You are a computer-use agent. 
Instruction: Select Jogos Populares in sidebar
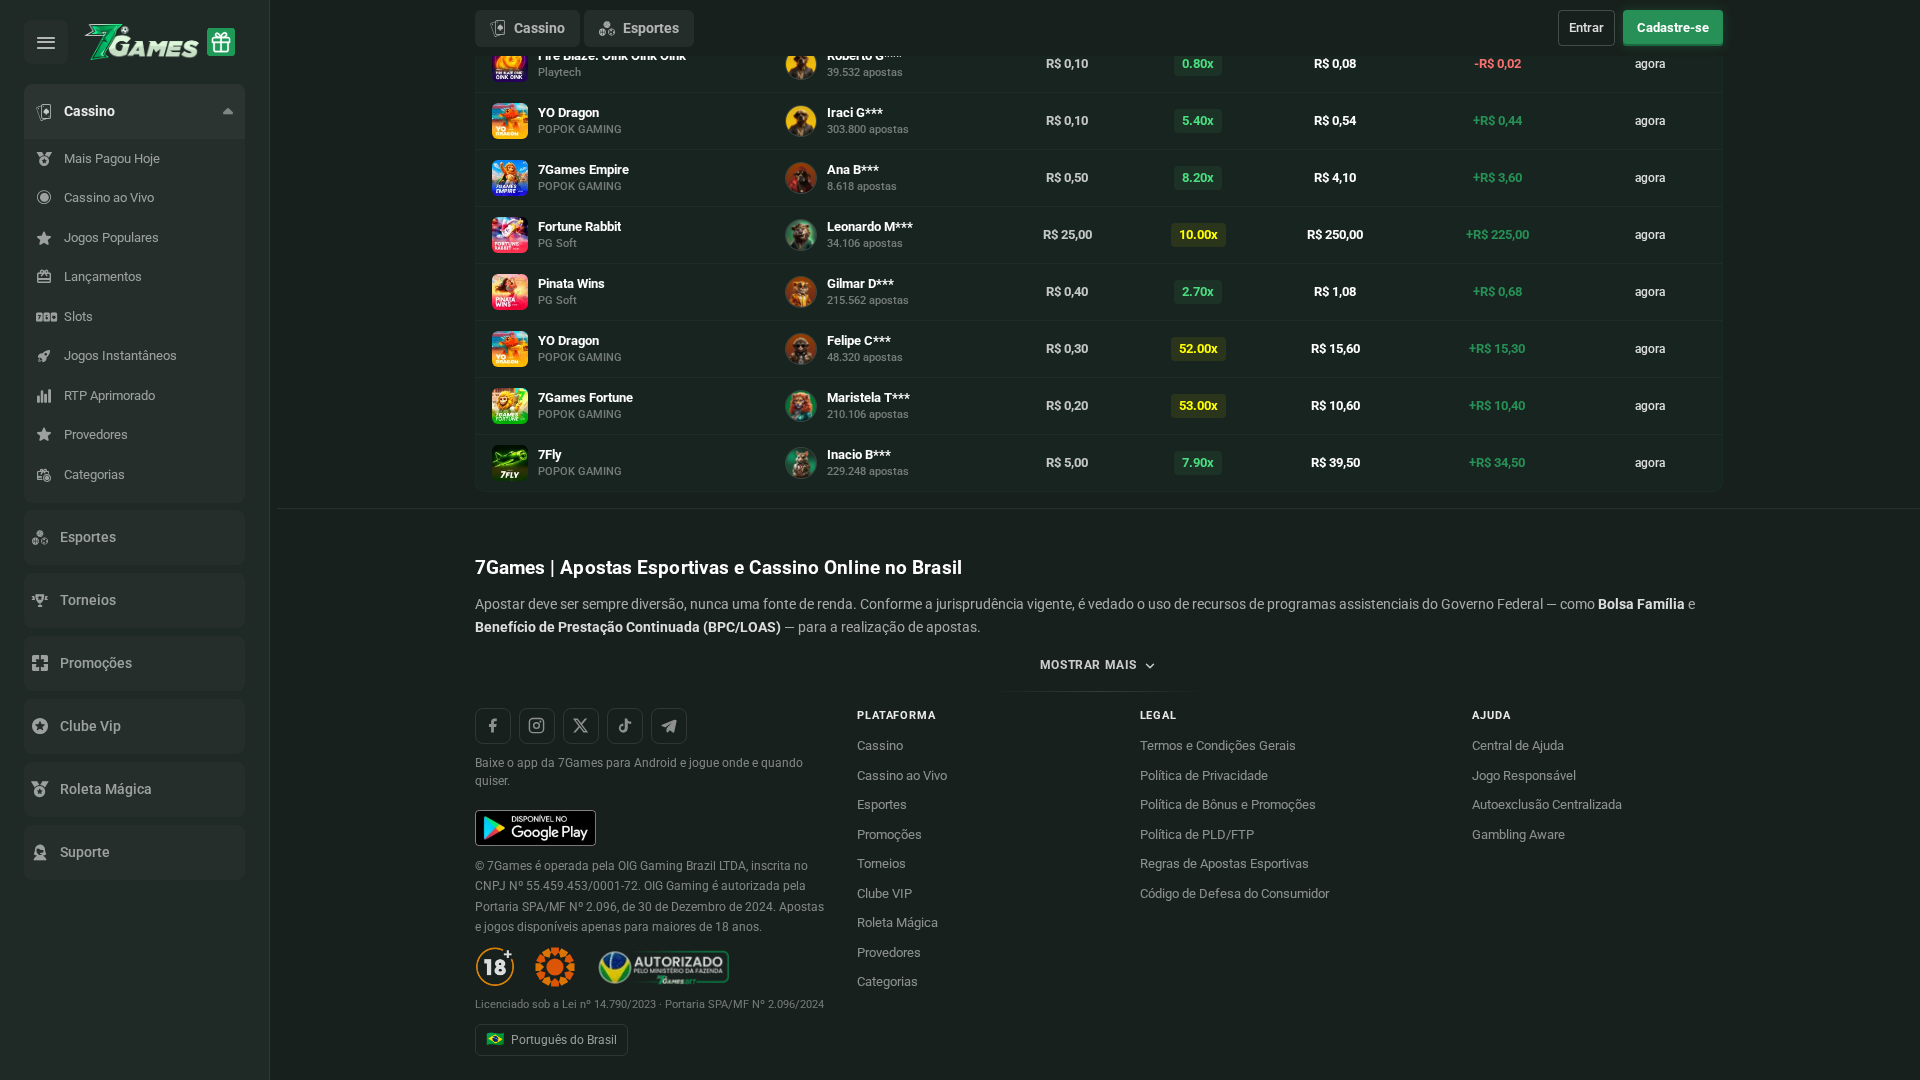(134, 238)
